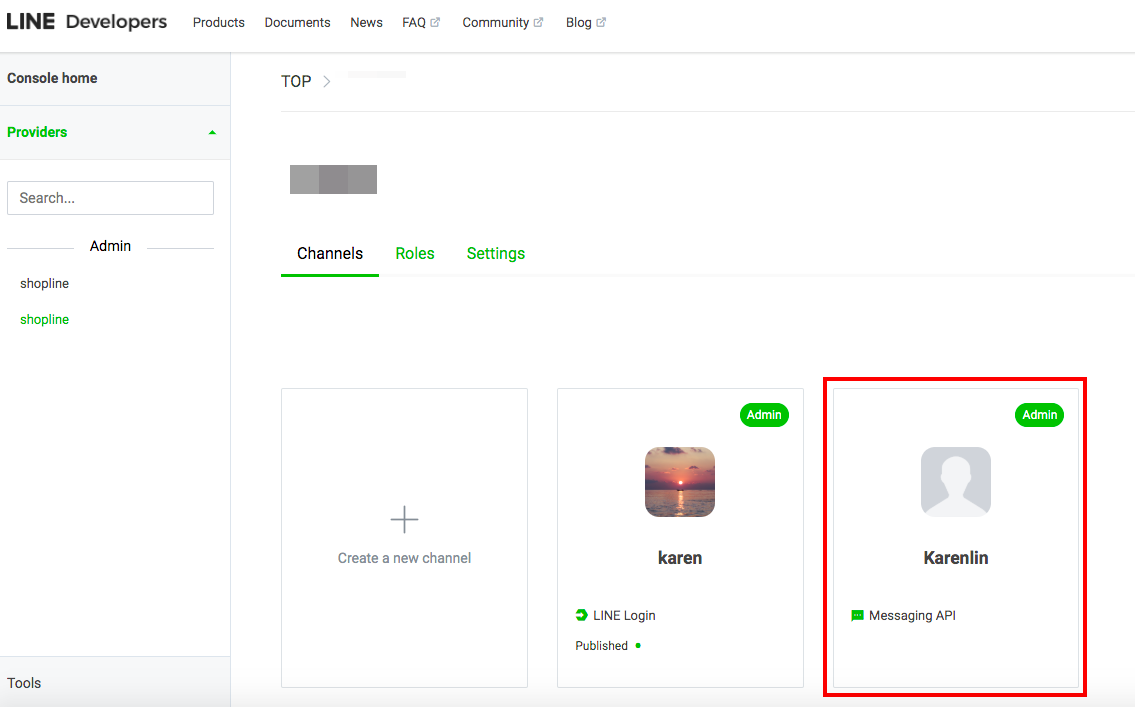Viewport: 1135px width, 707px height.
Task: Click the karen channel name
Action: click(x=680, y=558)
